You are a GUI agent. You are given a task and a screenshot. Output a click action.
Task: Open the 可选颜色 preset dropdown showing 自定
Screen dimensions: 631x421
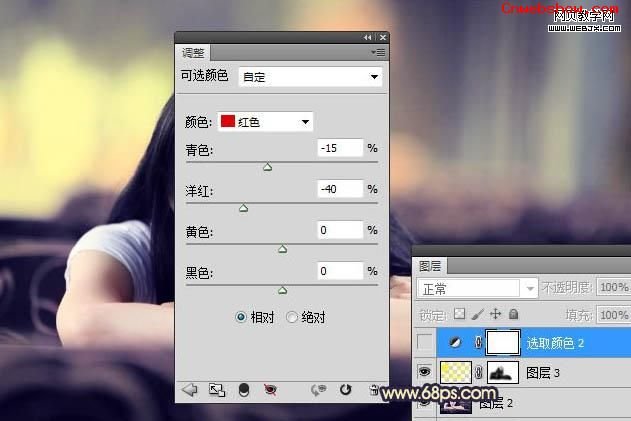(311, 77)
